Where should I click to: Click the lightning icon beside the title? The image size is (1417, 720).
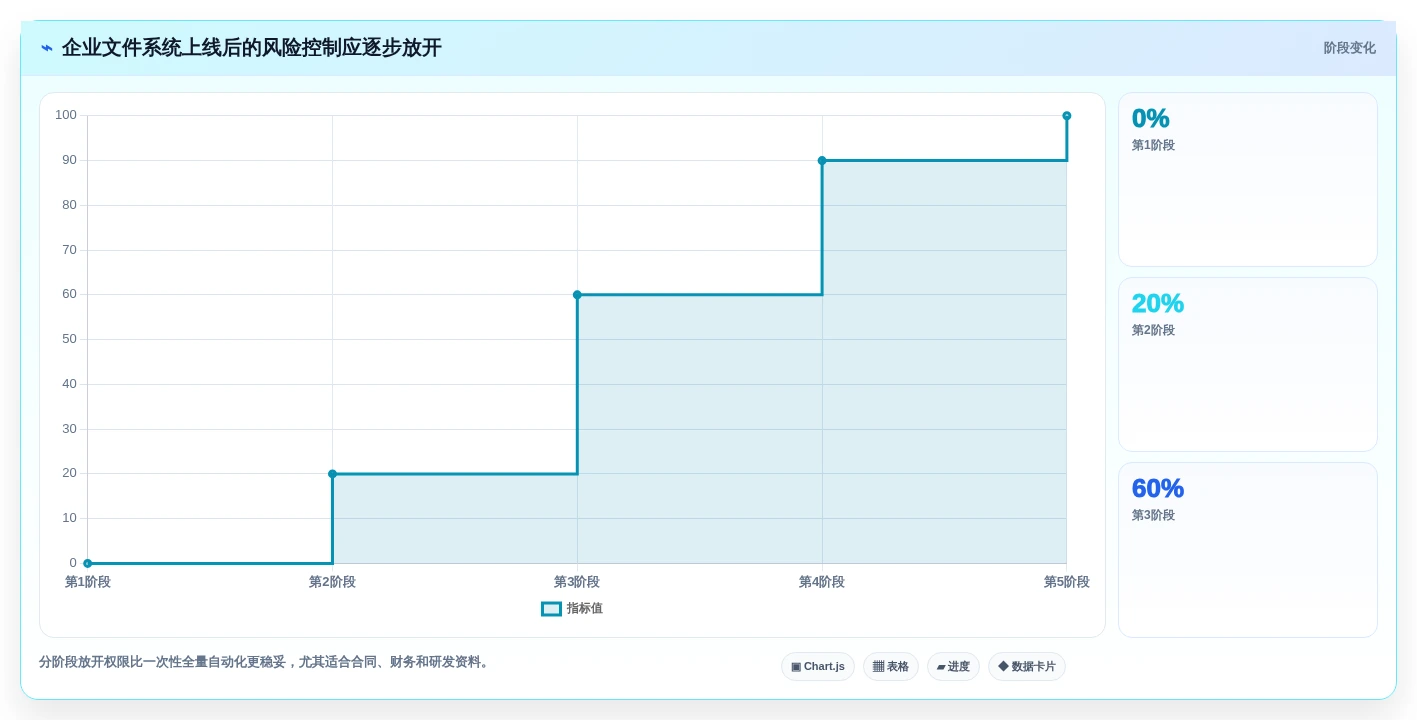[47, 48]
